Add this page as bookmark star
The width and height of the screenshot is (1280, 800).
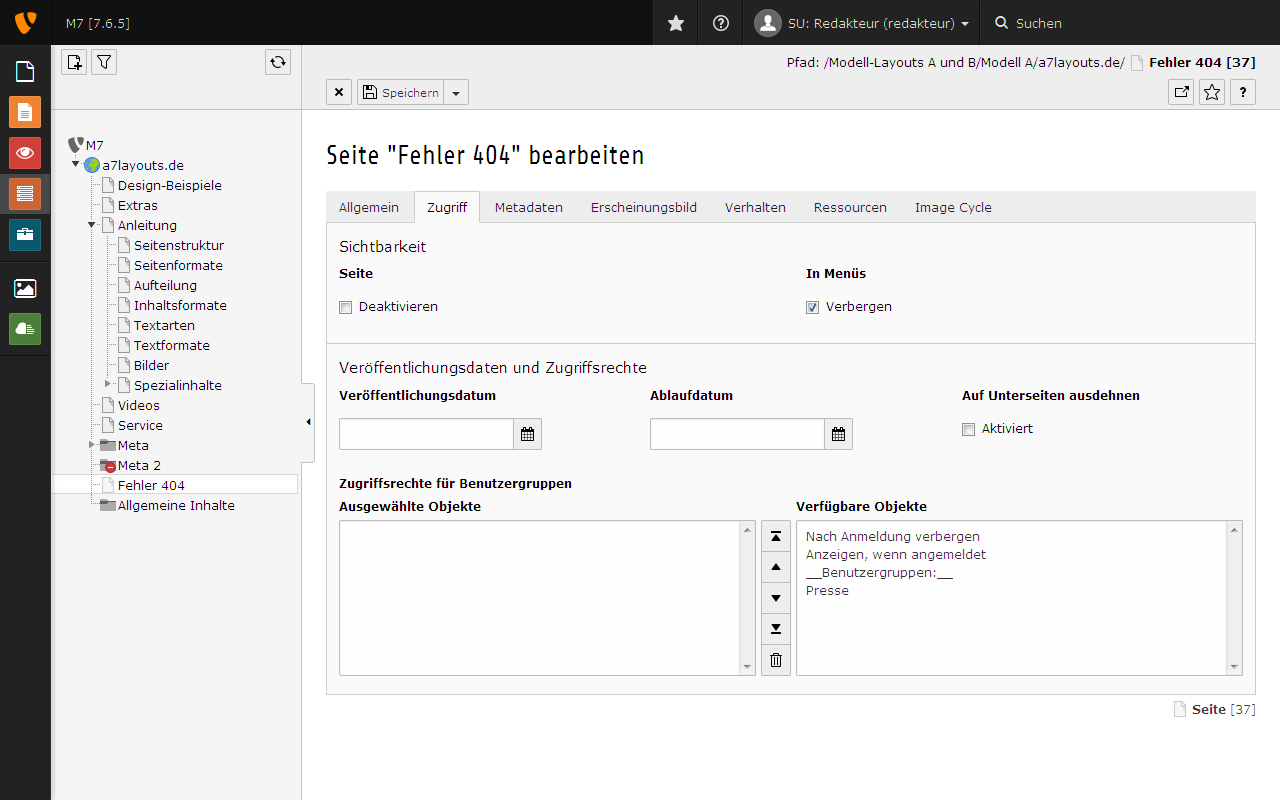click(x=1212, y=92)
